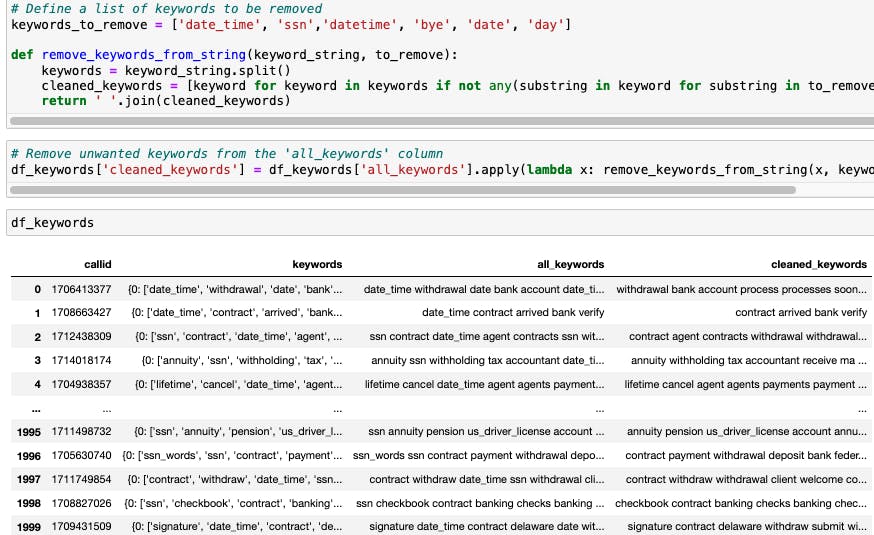The image size is (874, 535).
Task: Click the all_keywords column header
Action: coord(570,264)
